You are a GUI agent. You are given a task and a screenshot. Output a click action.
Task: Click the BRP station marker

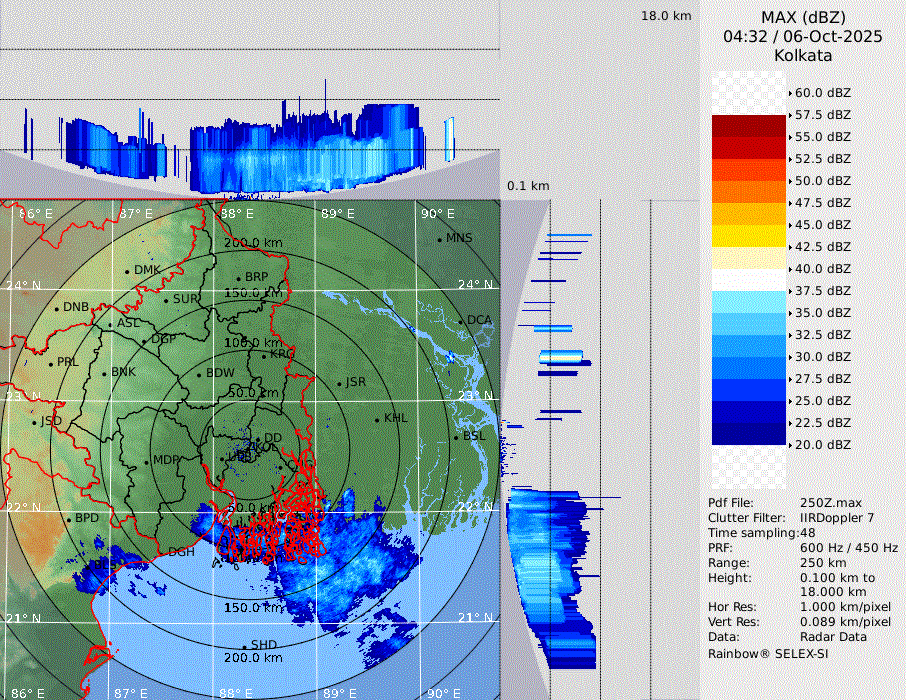click(x=238, y=278)
